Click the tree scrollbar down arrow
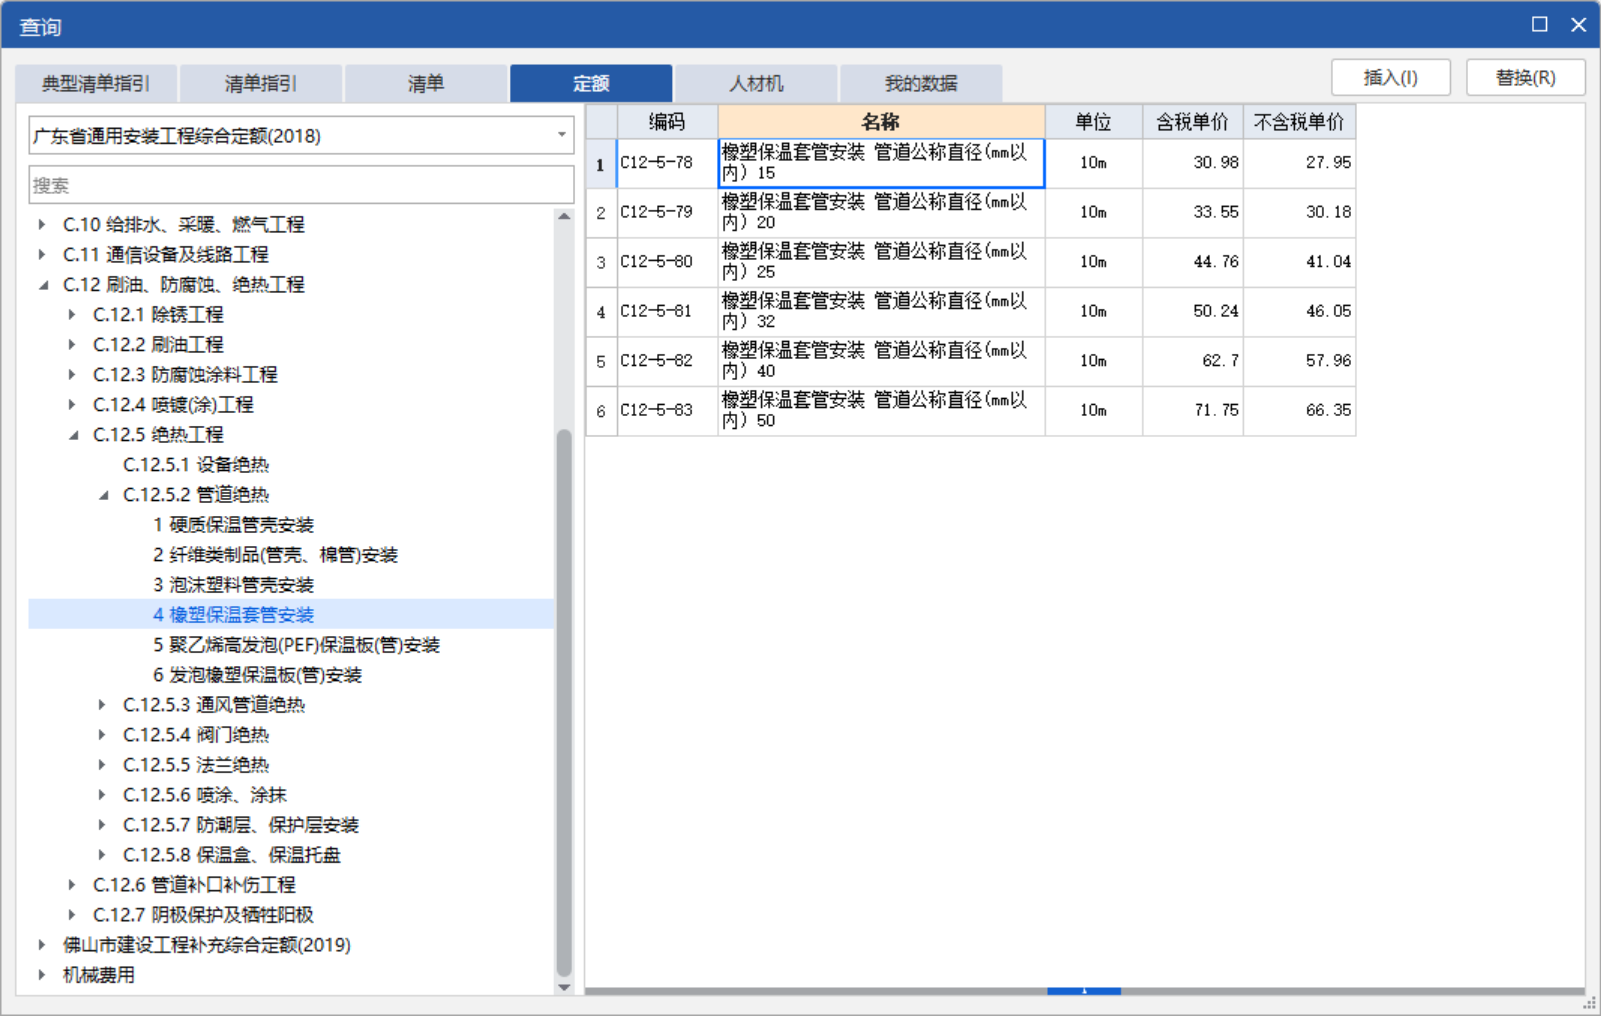This screenshot has height=1016, width=1601. click(564, 987)
